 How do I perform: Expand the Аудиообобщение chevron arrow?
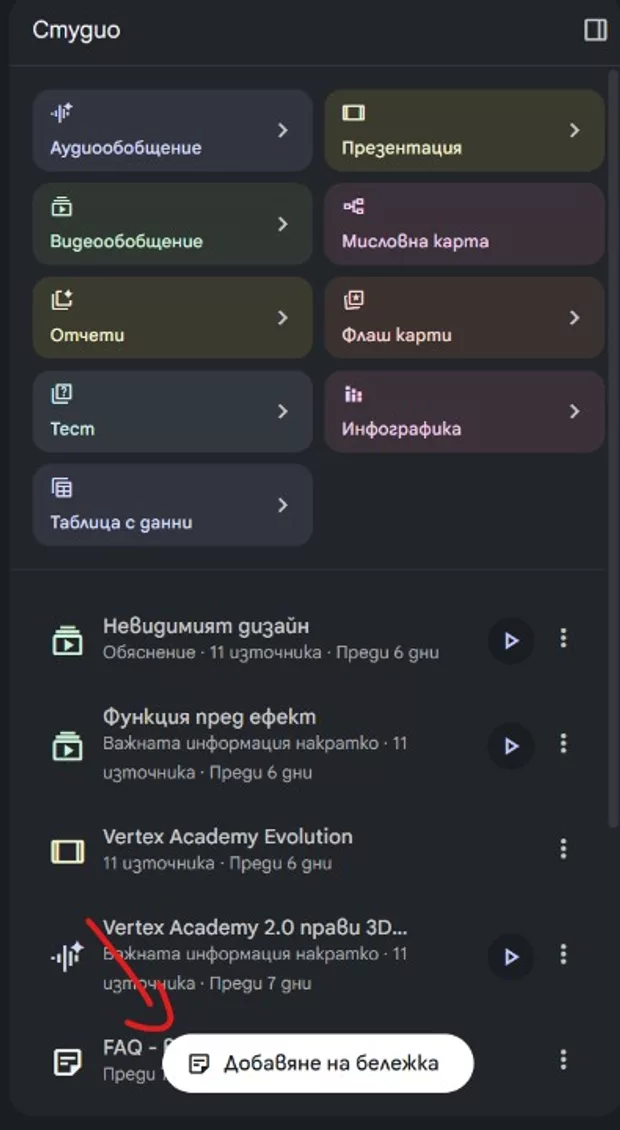283,131
